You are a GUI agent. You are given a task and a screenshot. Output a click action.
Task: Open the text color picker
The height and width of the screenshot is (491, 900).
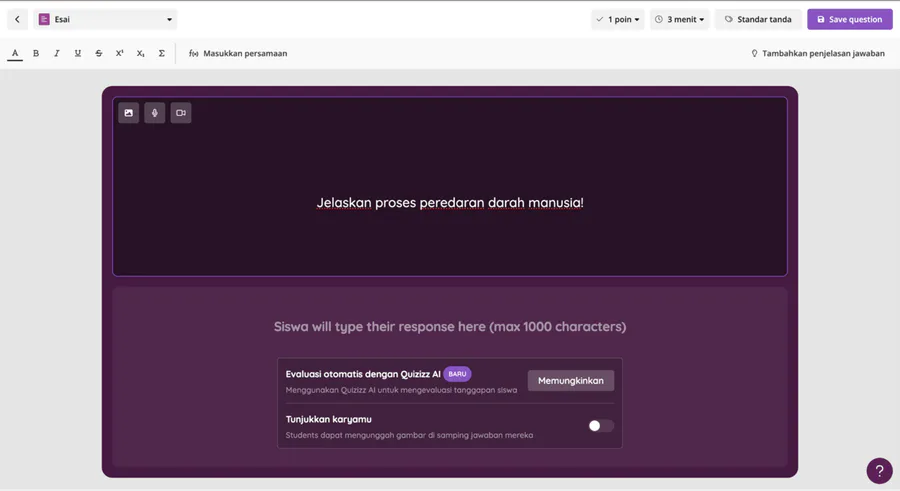point(15,53)
